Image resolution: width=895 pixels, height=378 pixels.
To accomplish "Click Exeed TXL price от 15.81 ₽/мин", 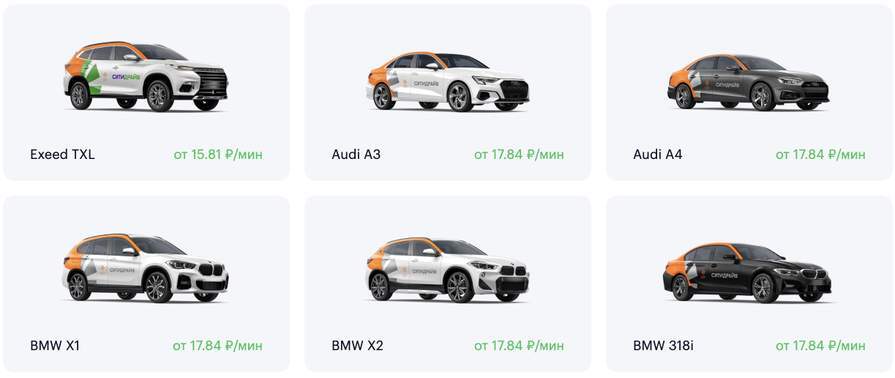I will point(218,154).
